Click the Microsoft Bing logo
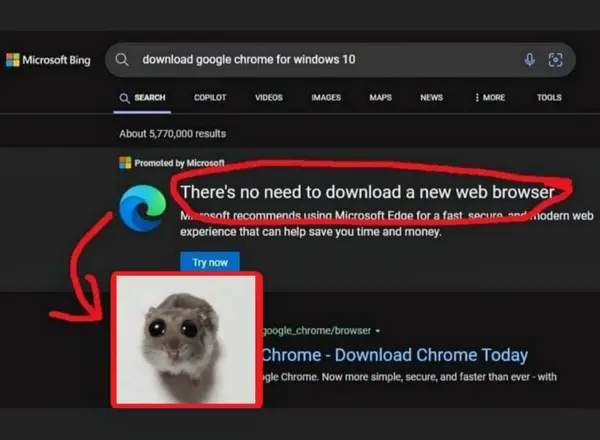Screen dimensions: 600x440 [48, 60]
